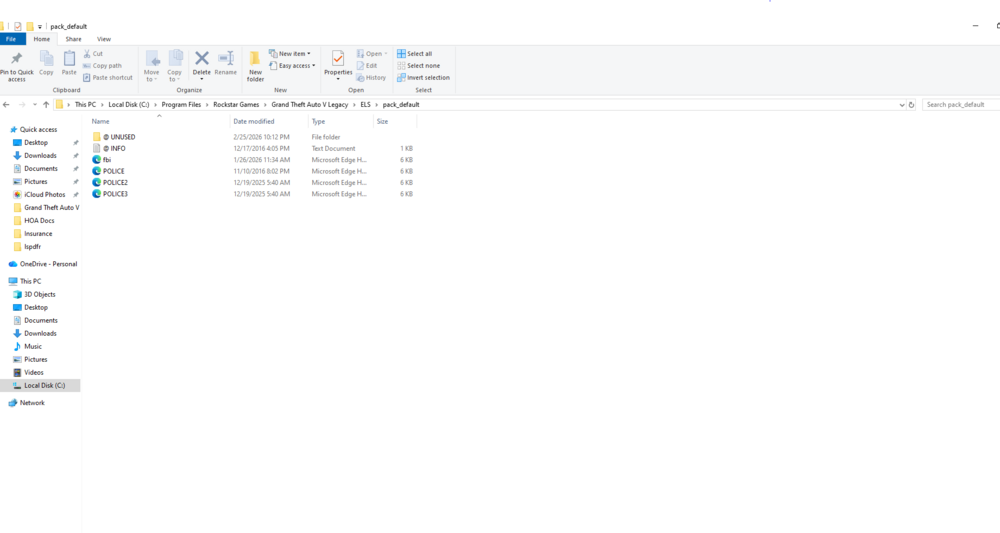Open 3D Objects in sidebar
The width and height of the screenshot is (1000, 533).
coord(40,295)
